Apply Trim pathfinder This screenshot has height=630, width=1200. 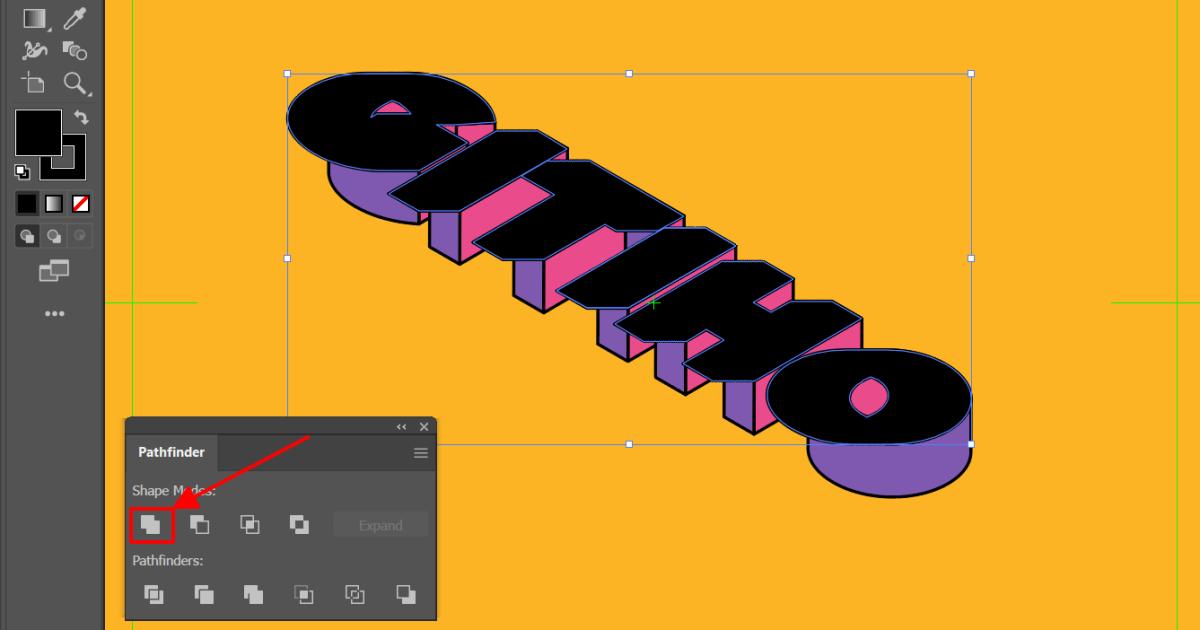coord(204,594)
